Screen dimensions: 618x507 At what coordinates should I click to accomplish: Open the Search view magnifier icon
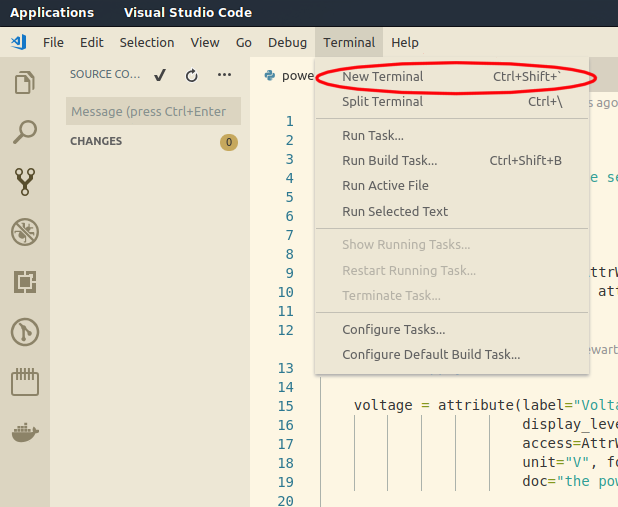tap(25, 132)
